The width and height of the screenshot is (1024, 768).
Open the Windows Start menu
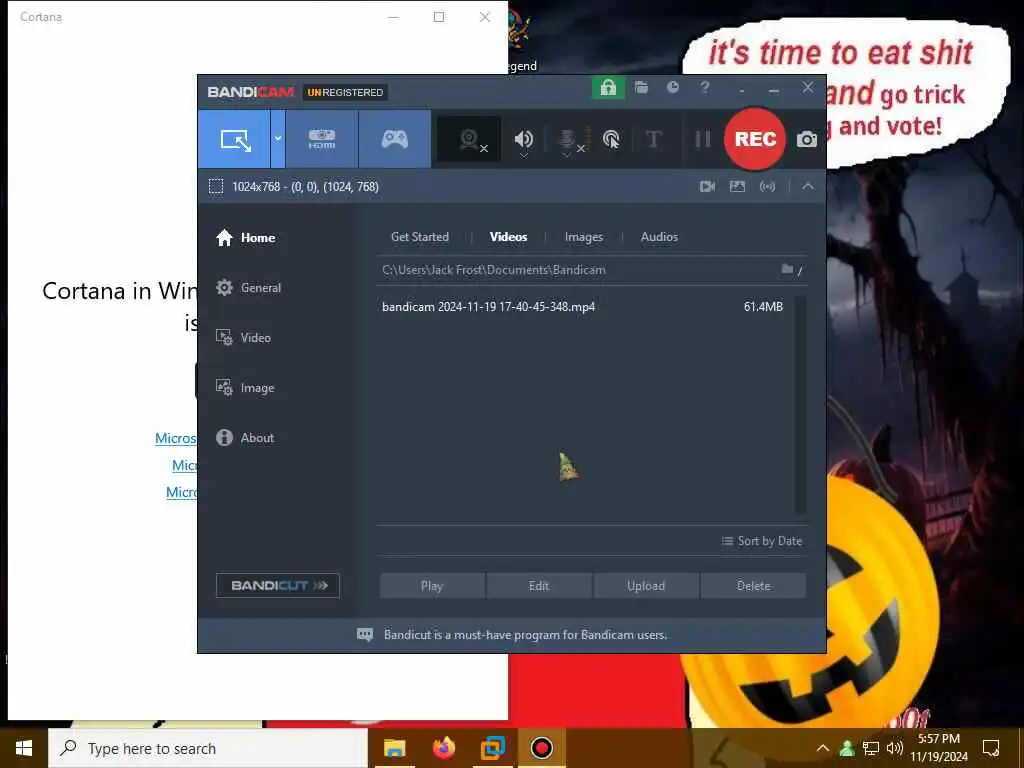(x=24, y=748)
